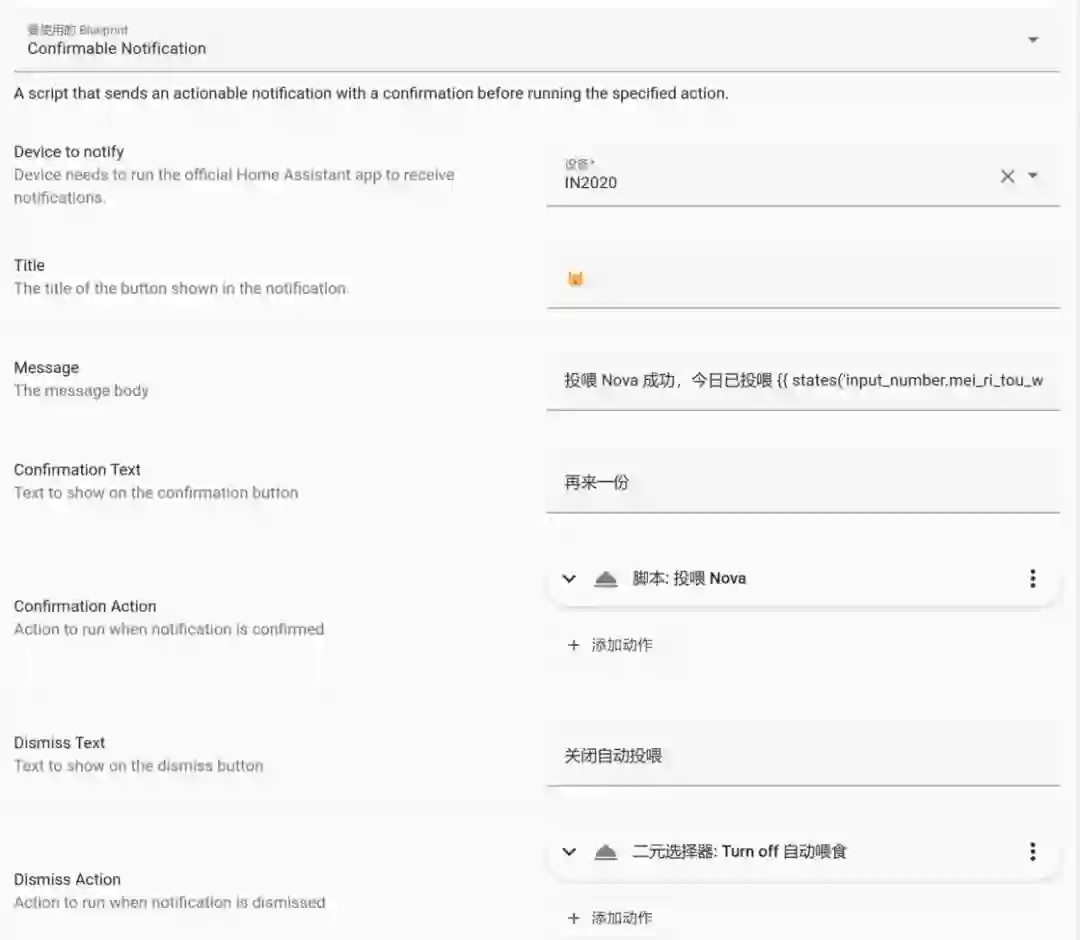Edit the Confirmation Text field 再来一份
1080x940 pixels.
point(802,483)
